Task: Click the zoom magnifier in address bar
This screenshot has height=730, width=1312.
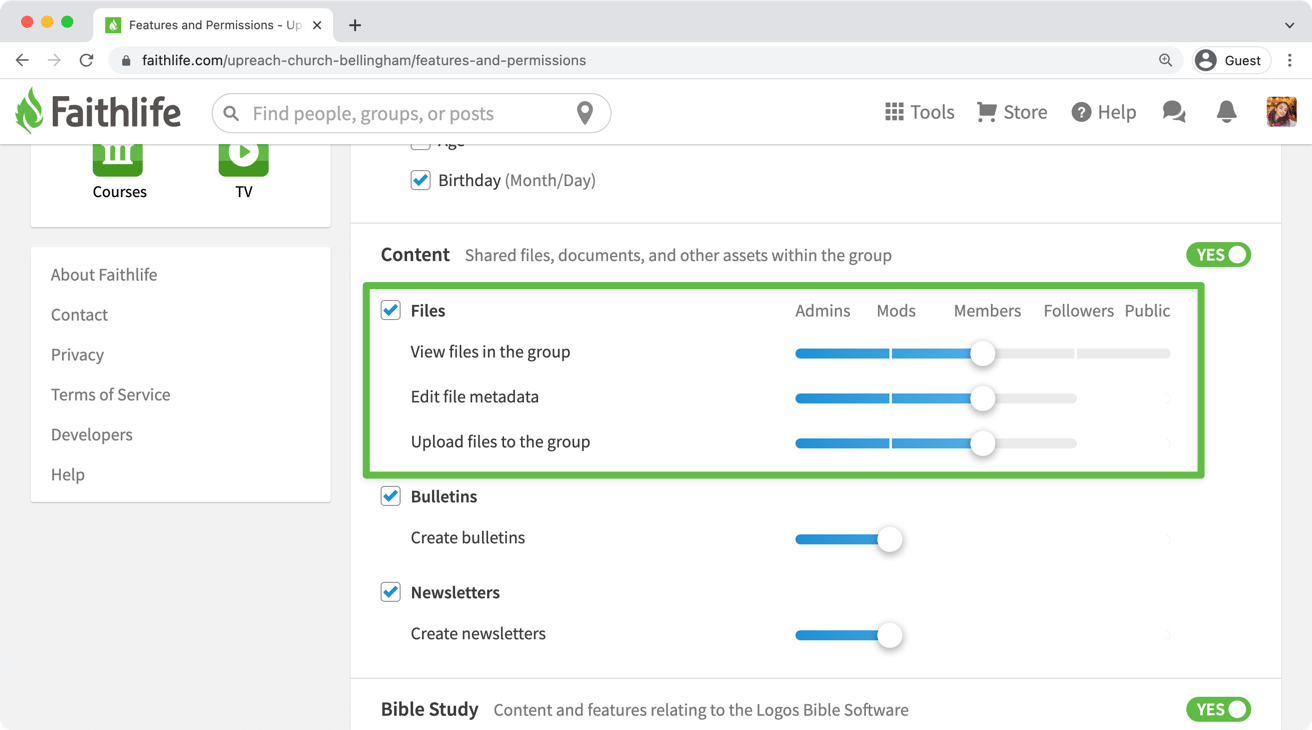Action: tap(1165, 60)
